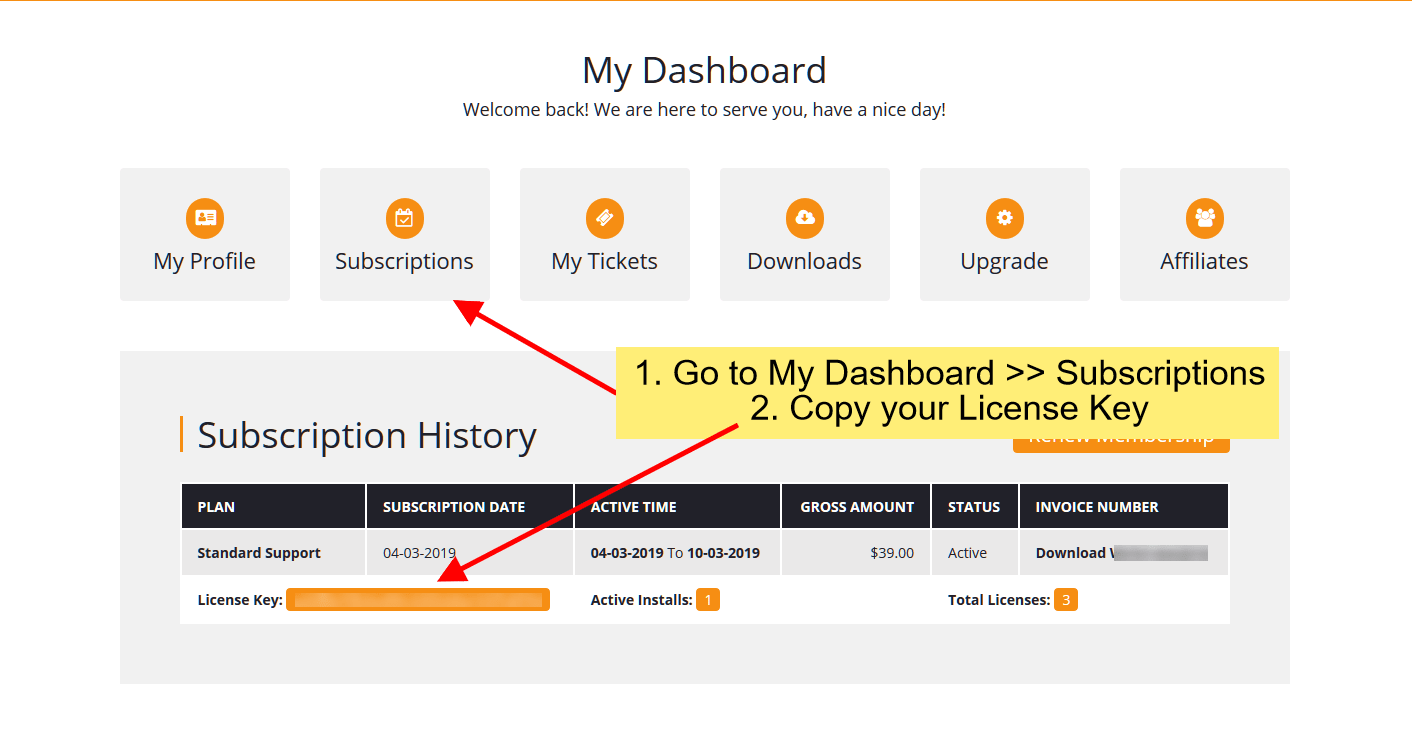
Task: Open the Subscriptions label
Action: tap(405, 262)
